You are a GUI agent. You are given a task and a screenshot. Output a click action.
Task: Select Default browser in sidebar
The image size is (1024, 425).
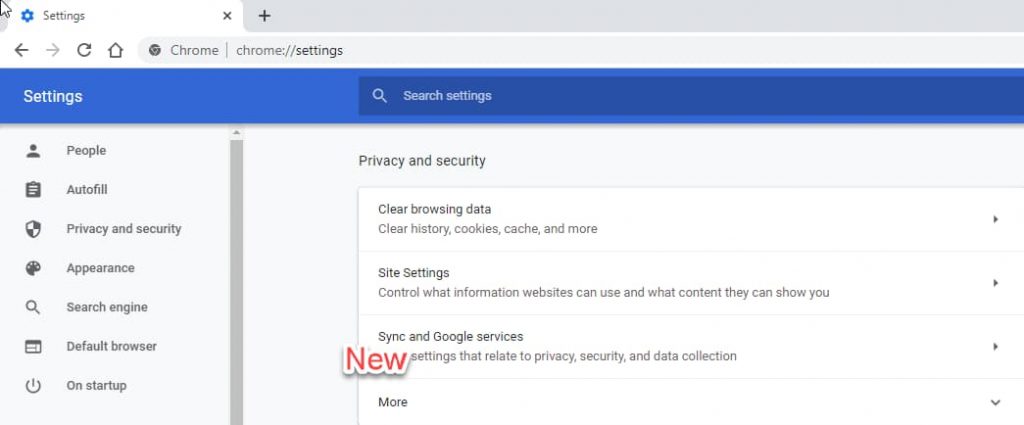[111, 346]
